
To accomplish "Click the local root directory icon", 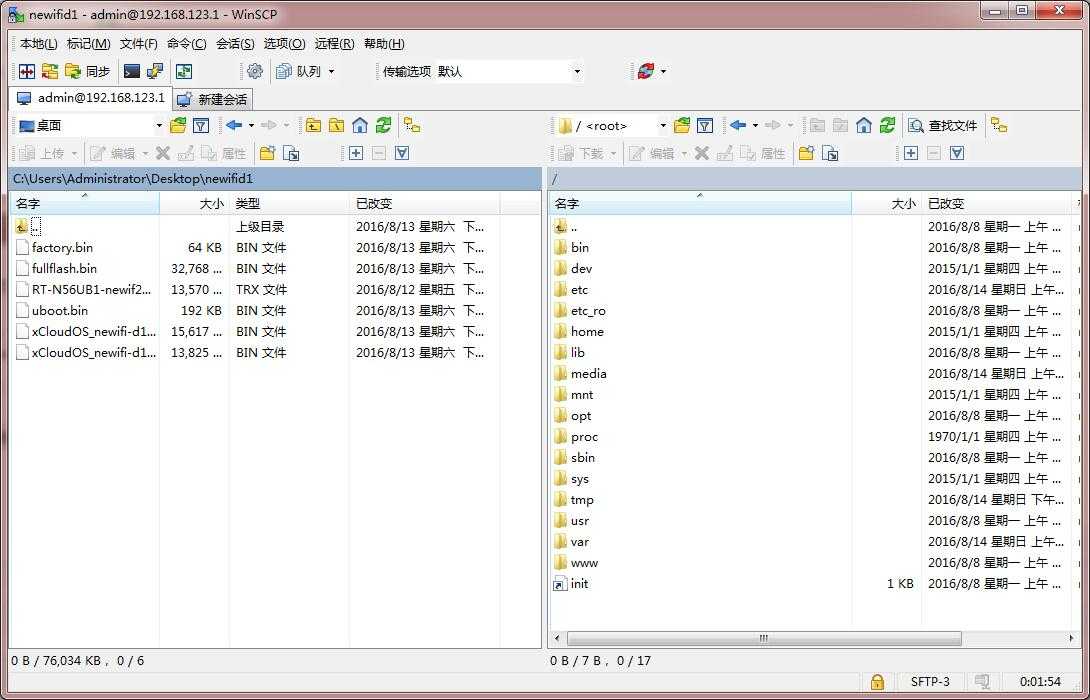I will point(336,126).
